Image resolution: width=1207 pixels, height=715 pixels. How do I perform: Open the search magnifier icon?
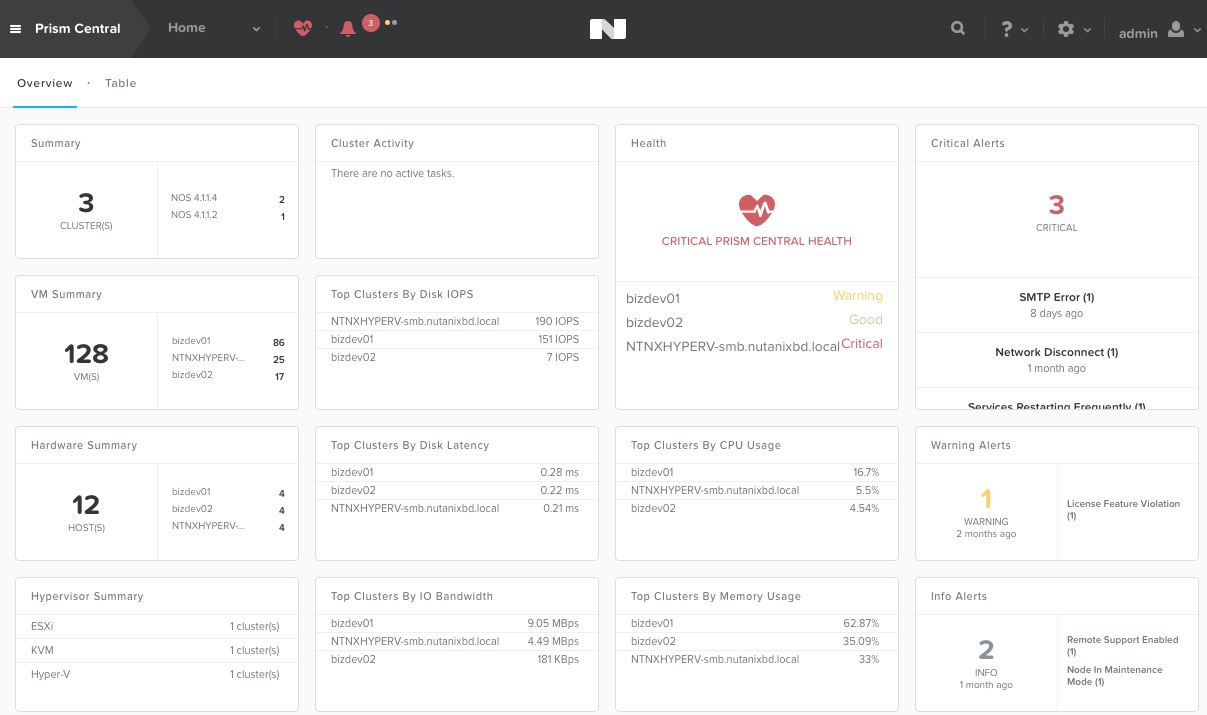click(x=958, y=29)
